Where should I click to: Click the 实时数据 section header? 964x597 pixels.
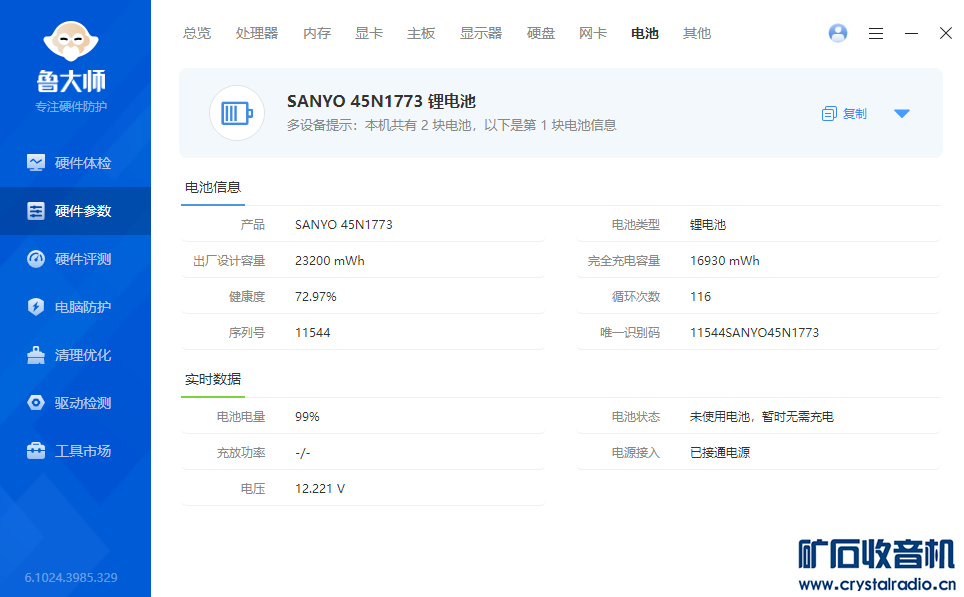coord(213,379)
